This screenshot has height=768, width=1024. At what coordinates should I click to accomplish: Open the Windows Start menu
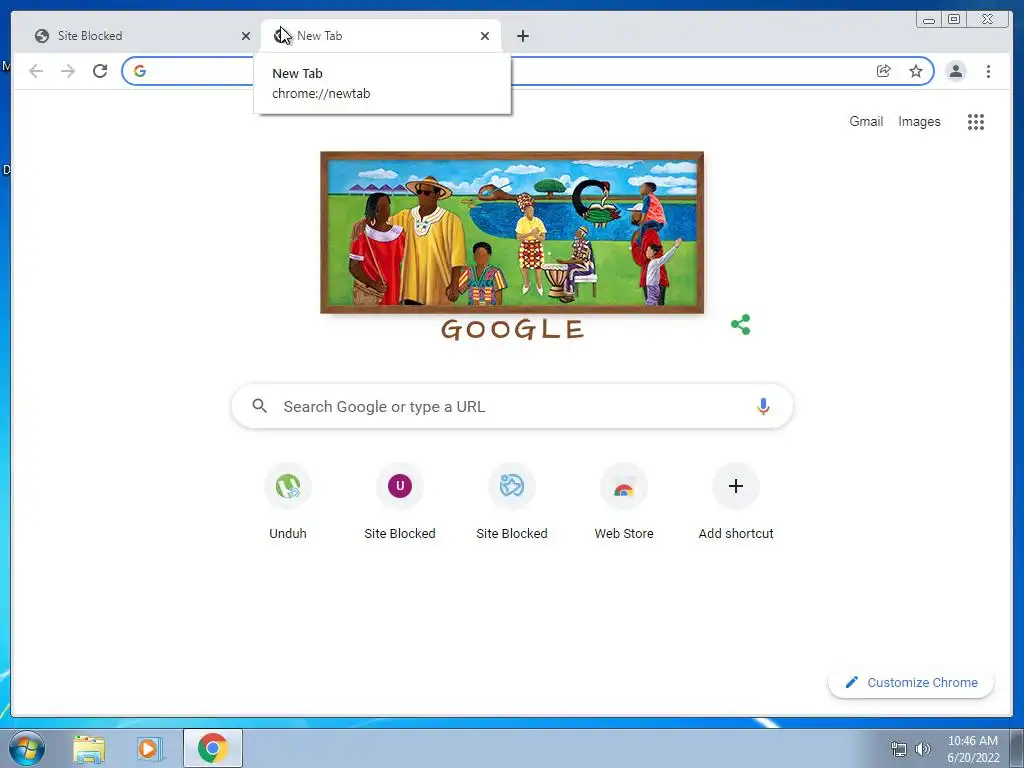coord(27,748)
